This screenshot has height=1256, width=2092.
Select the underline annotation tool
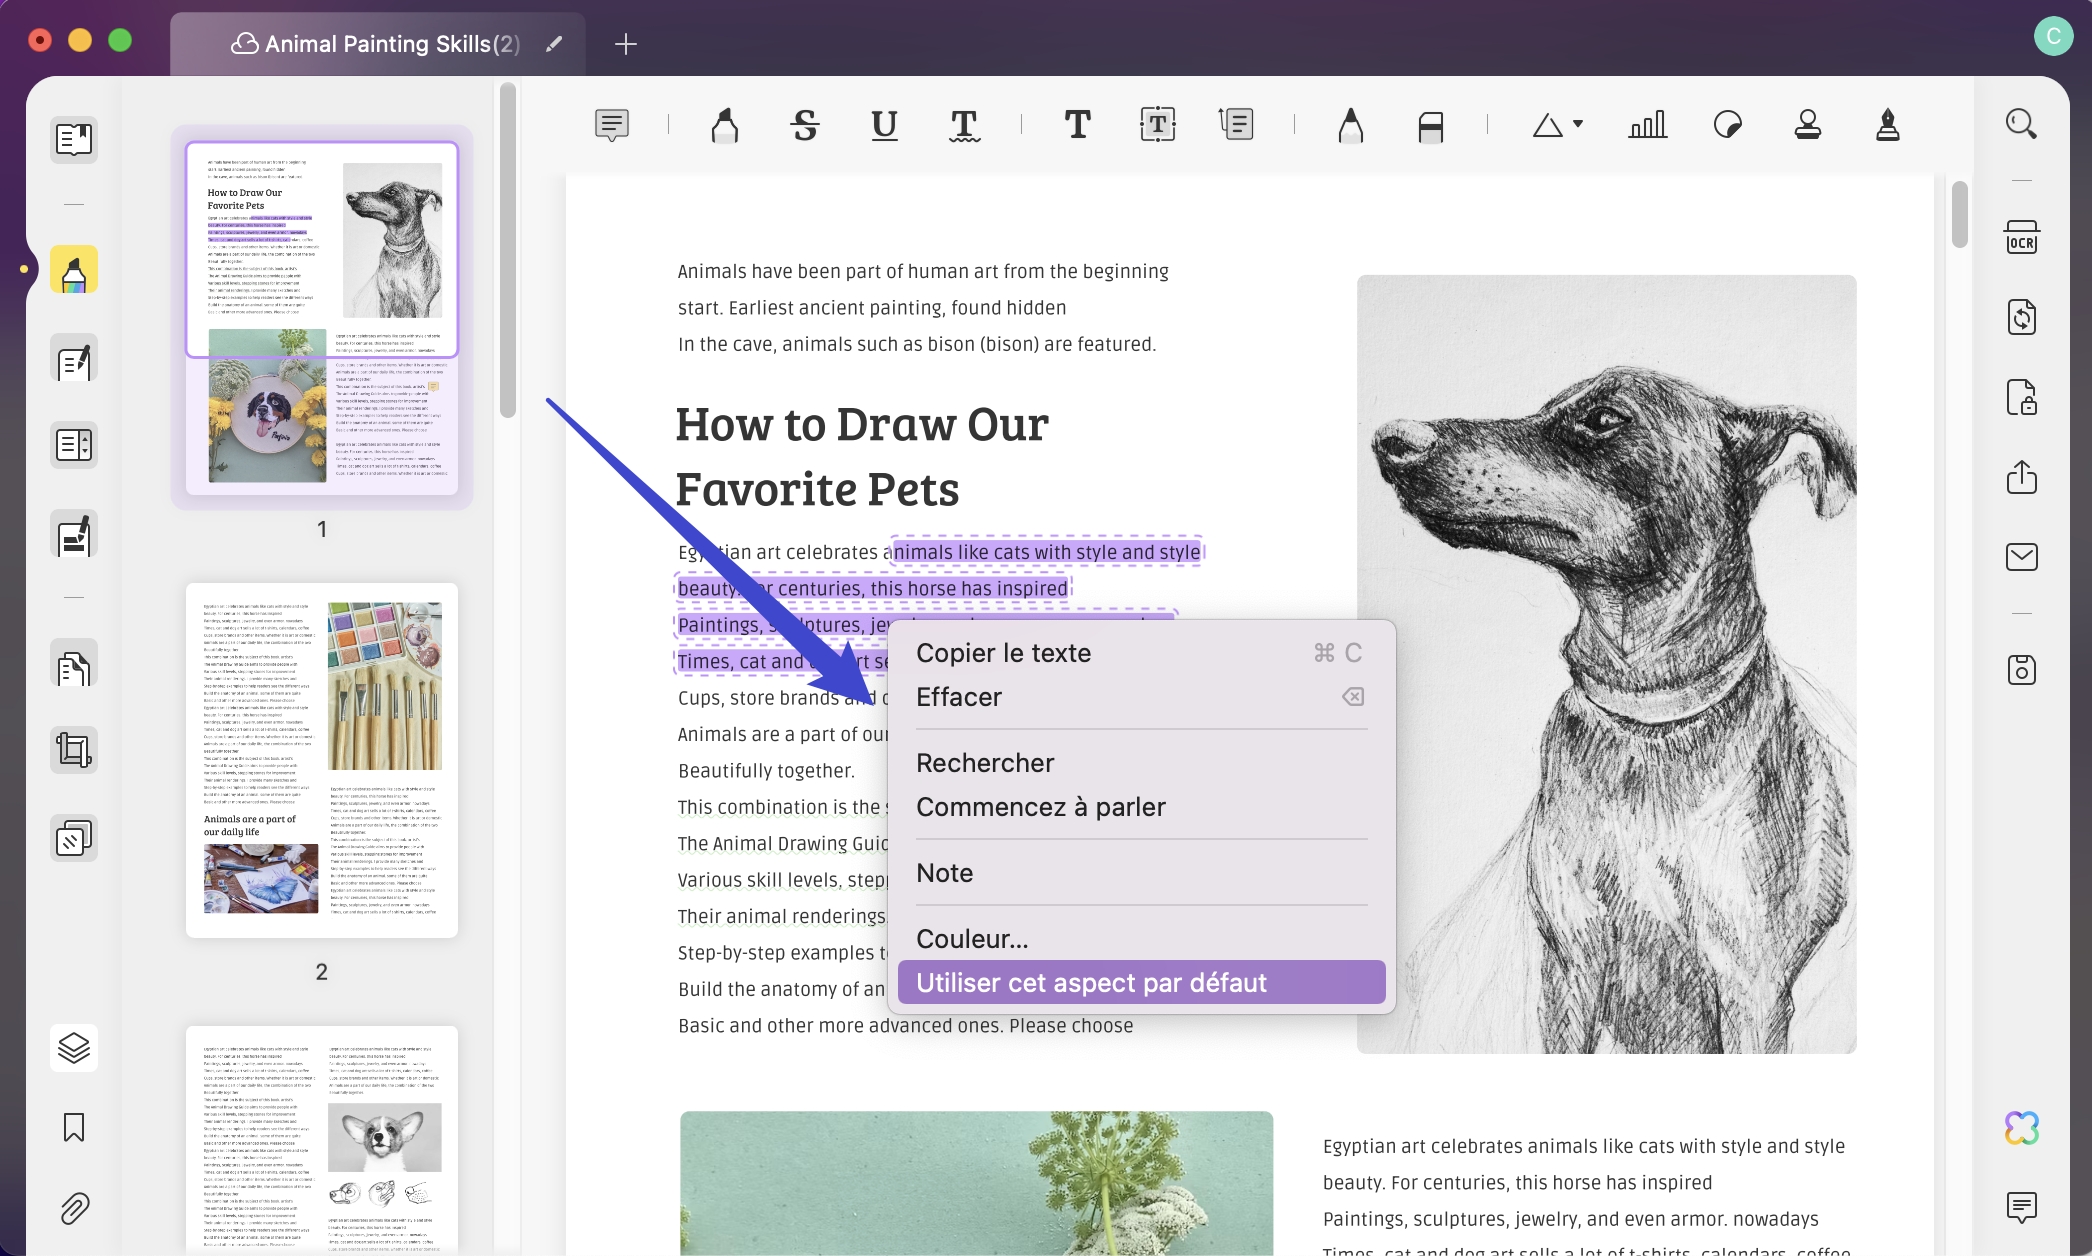[884, 125]
